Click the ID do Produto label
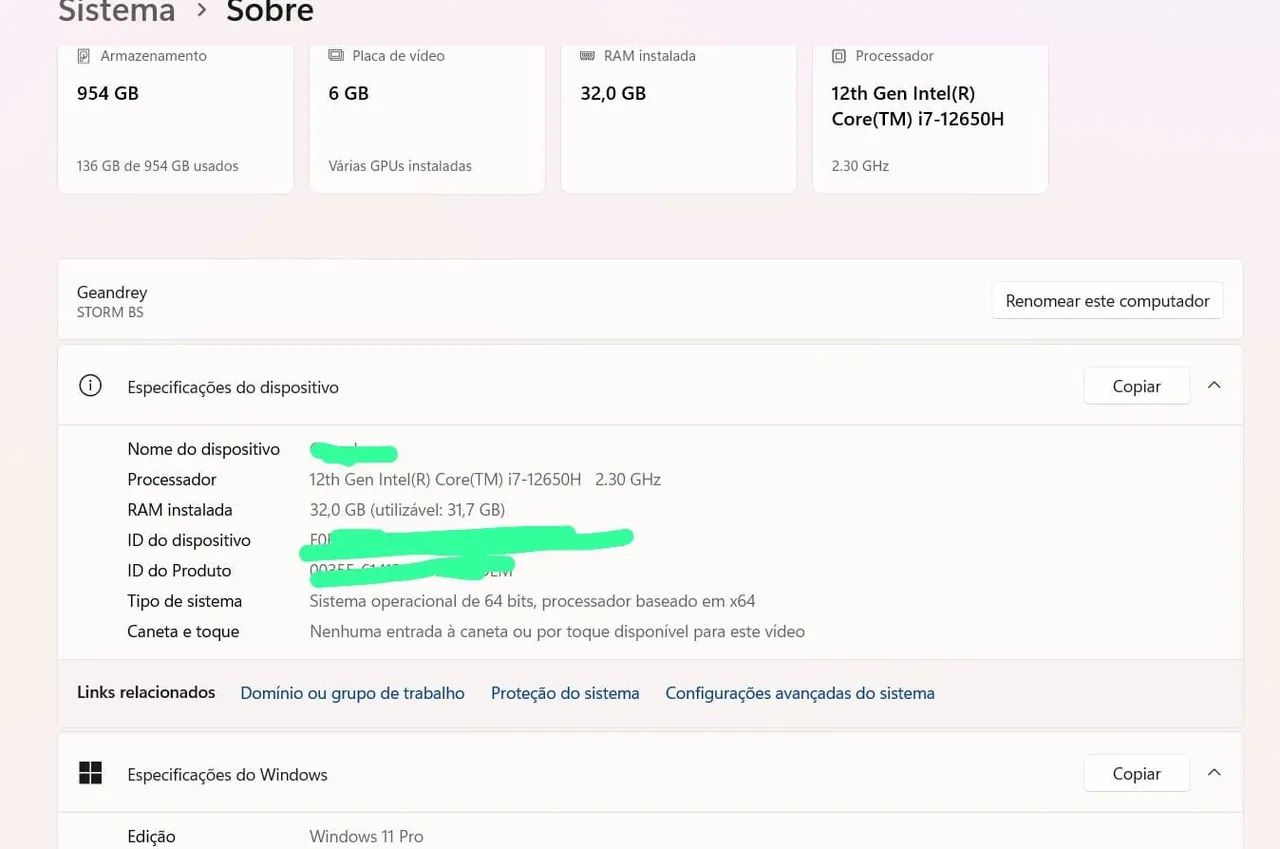 click(x=179, y=570)
